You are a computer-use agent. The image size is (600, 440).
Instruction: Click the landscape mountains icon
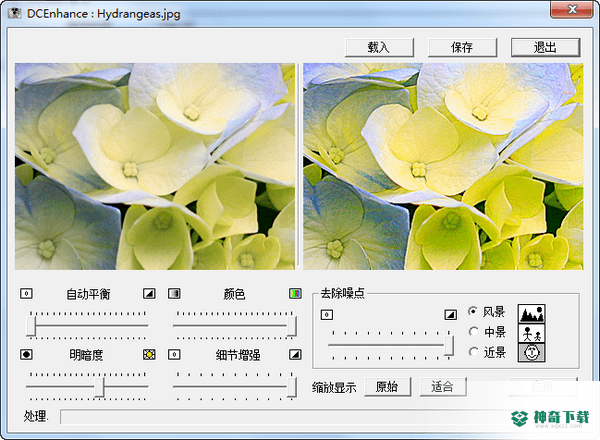coord(532,314)
